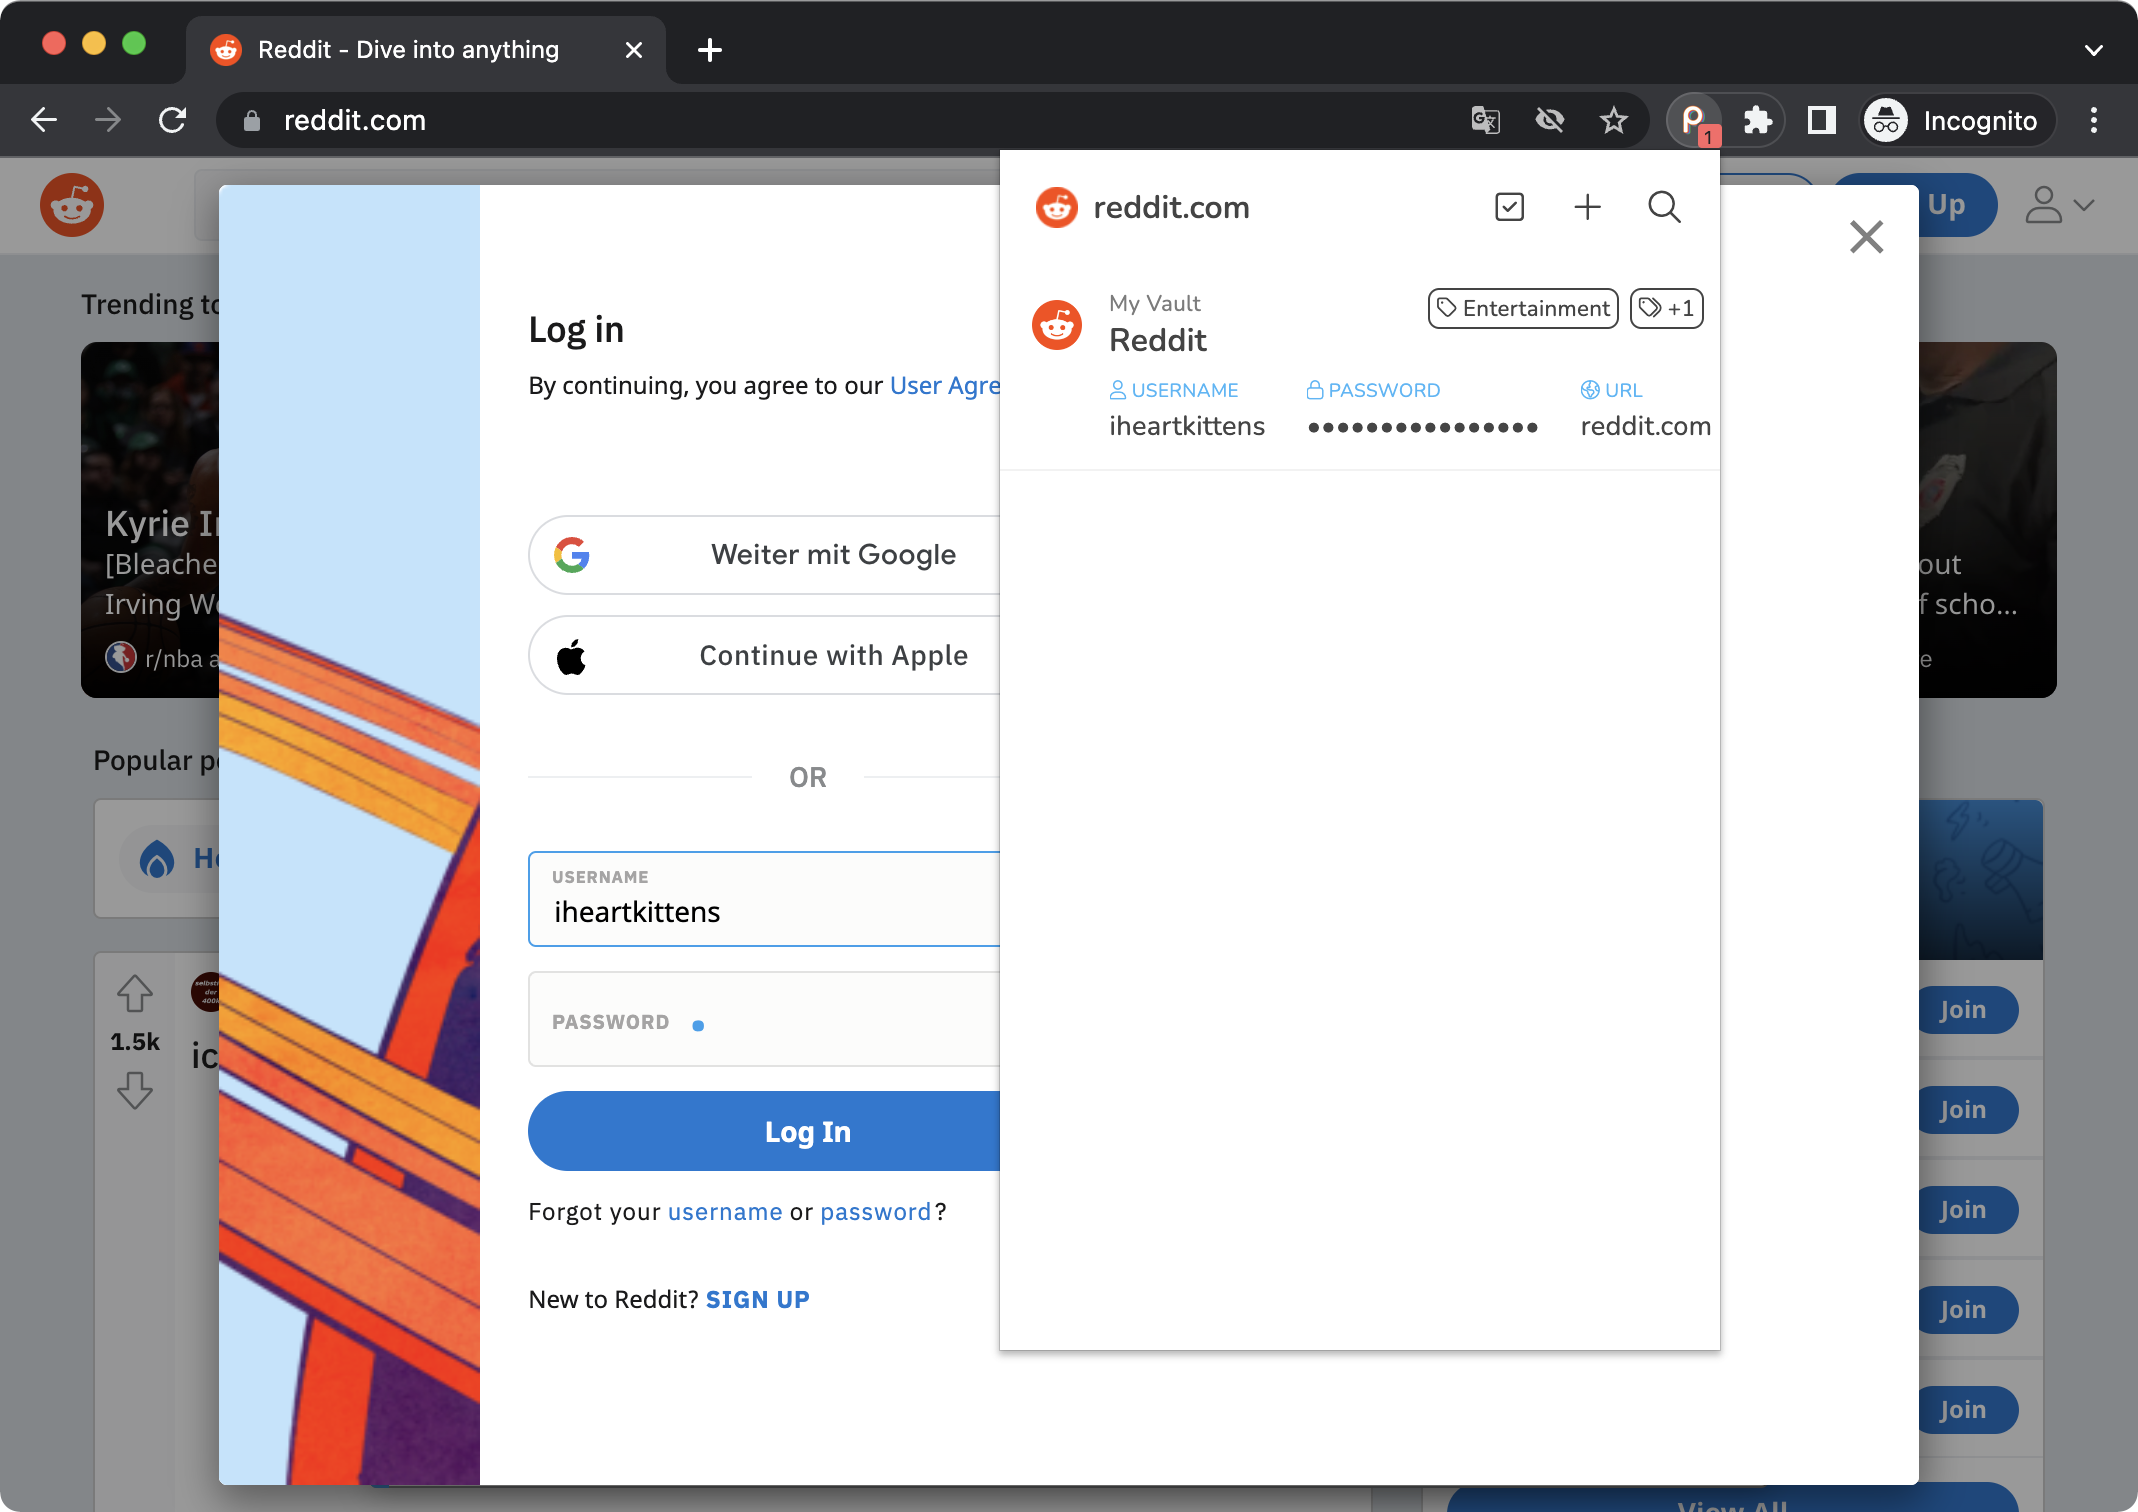Downvote the post with 1.5k score
This screenshot has height=1512, width=2138.
135,1089
